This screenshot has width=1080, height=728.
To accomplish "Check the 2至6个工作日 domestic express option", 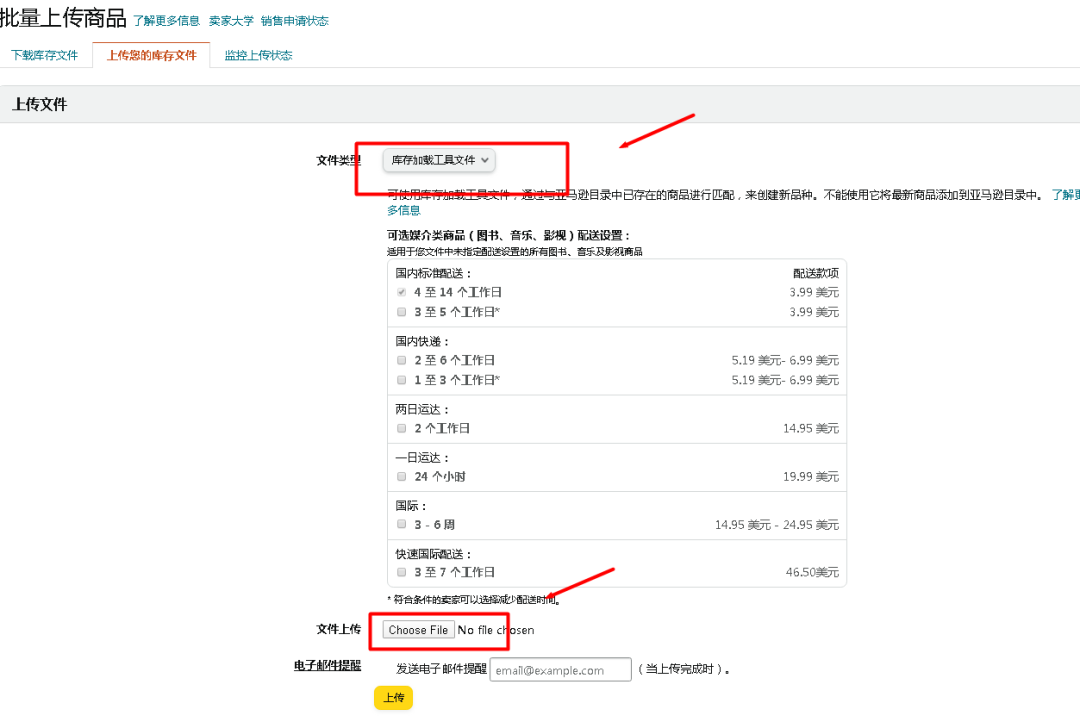I will tap(401, 360).
